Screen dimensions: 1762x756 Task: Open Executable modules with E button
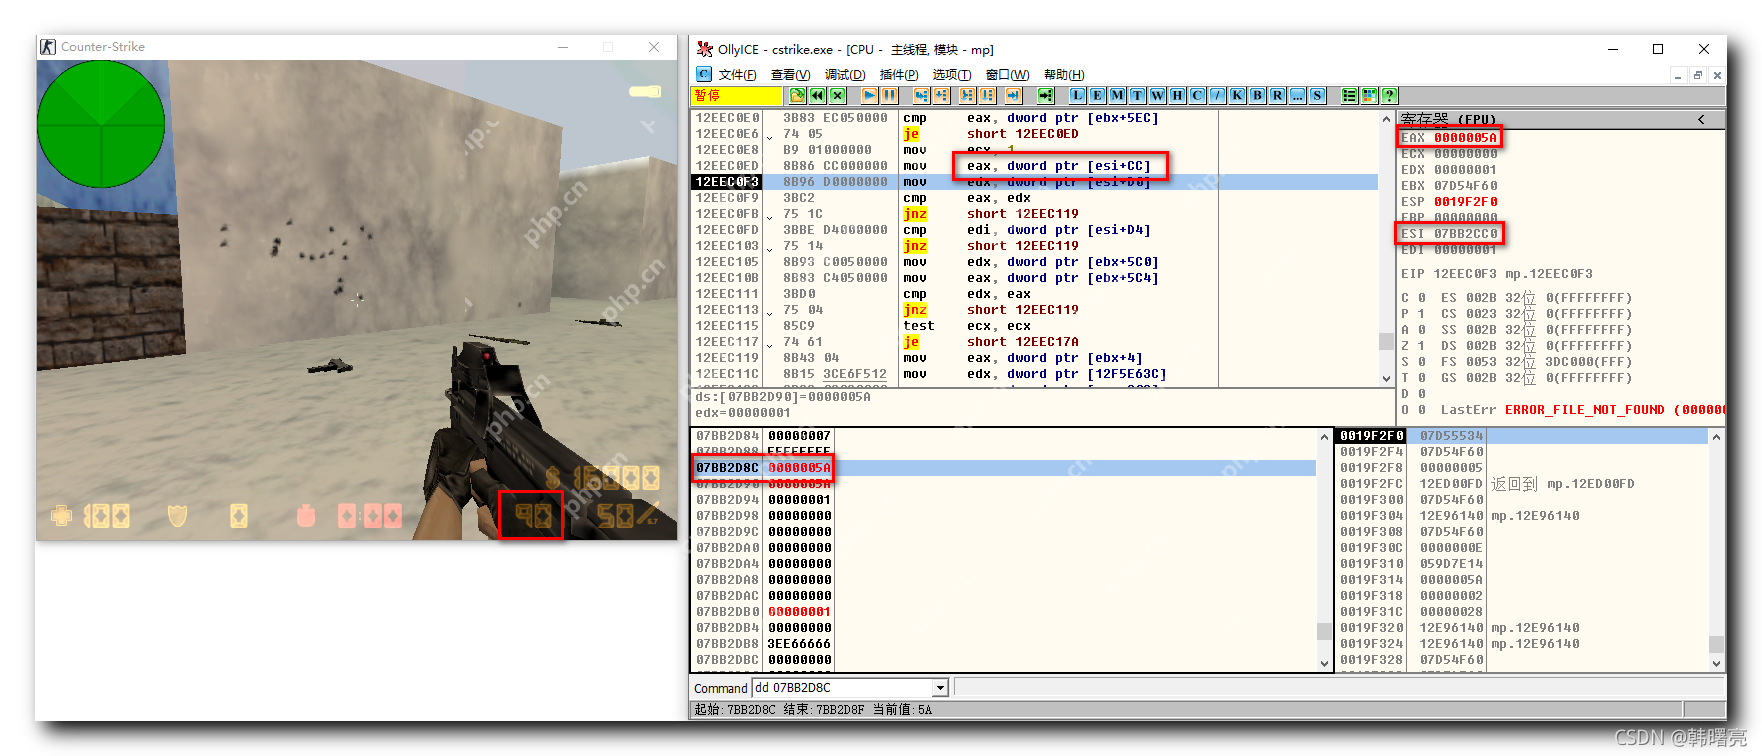point(1097,95)
